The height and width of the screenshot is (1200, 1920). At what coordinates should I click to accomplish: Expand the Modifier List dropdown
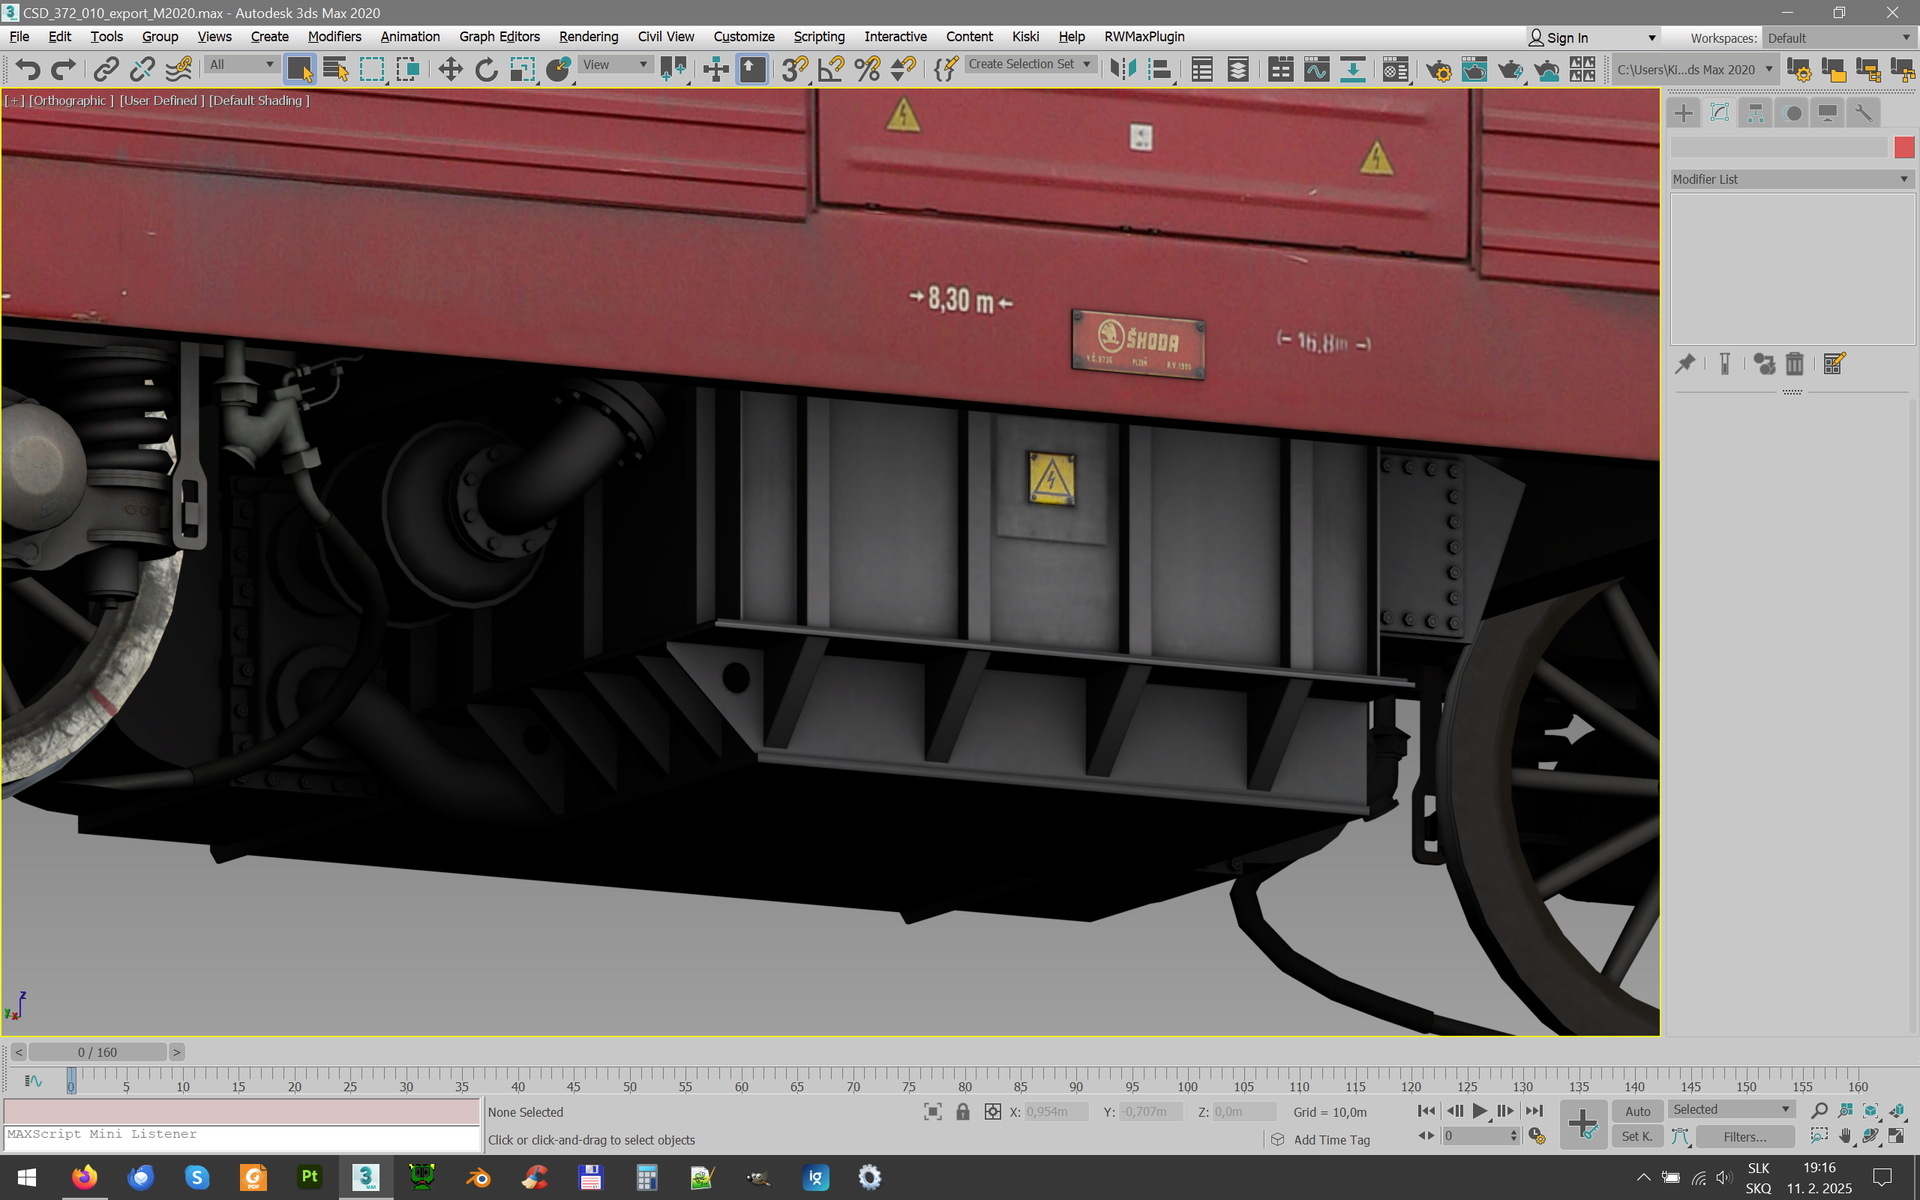tap(1791, 179)
